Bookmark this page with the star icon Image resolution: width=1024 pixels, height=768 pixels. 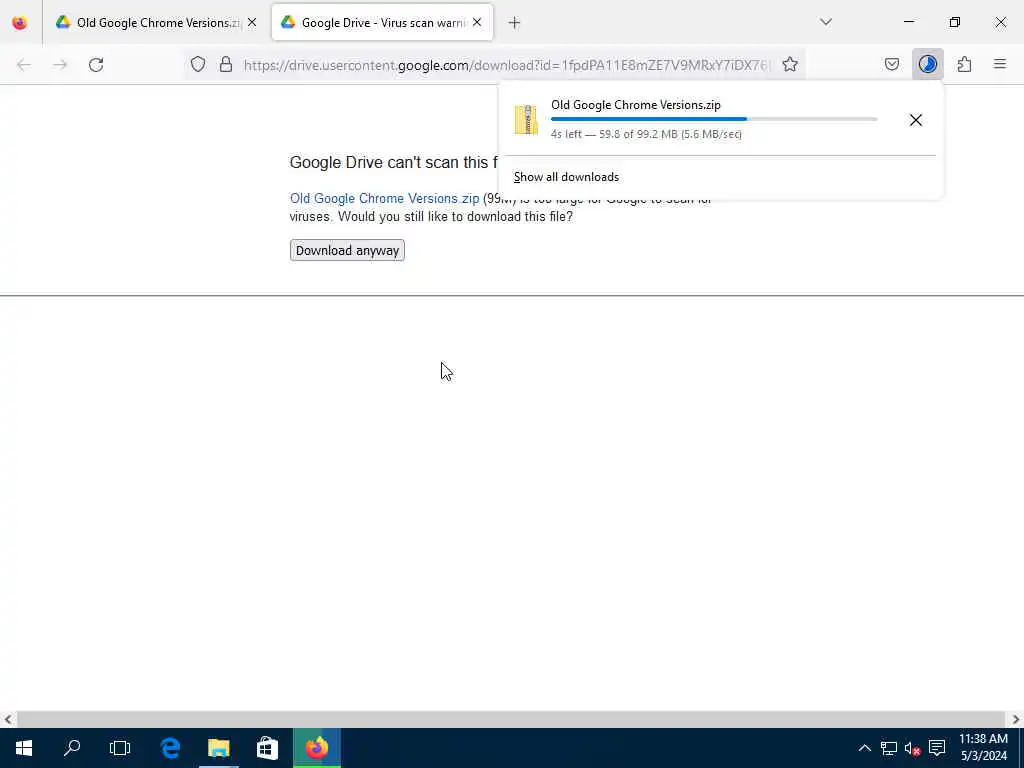coord(790,64)
